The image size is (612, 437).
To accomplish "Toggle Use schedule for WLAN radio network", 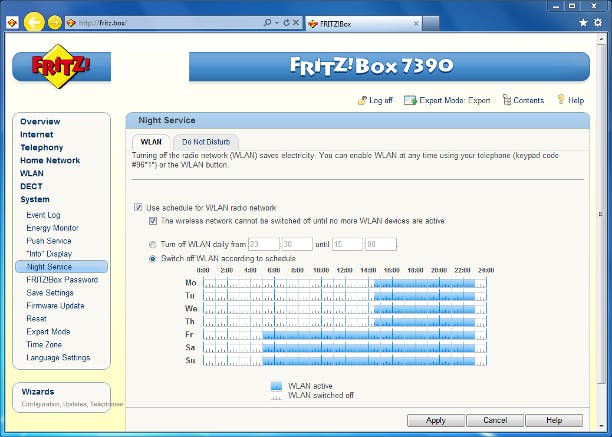I will click(x=138, y=207).
